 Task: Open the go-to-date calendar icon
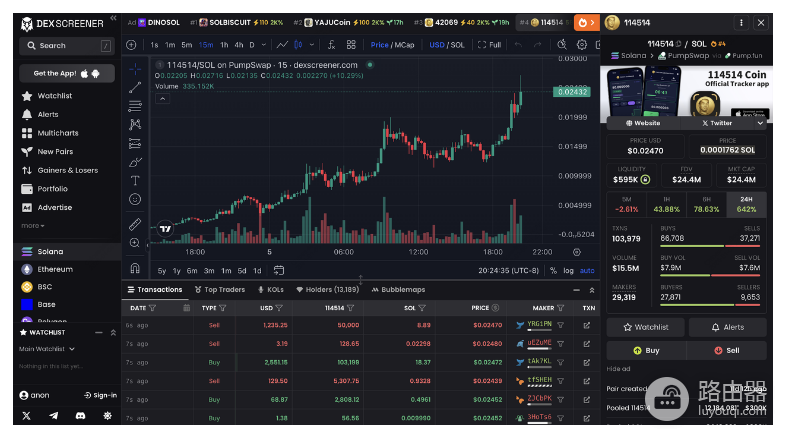279,270
